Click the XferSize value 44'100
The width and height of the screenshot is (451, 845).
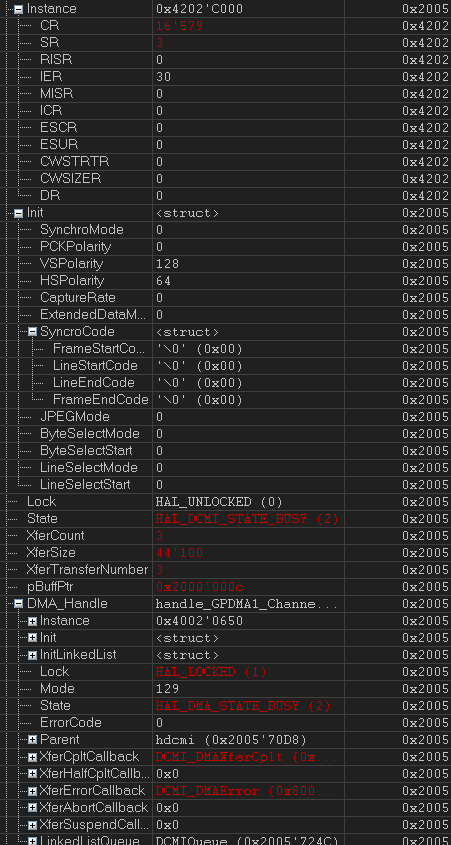click(179, 553)
